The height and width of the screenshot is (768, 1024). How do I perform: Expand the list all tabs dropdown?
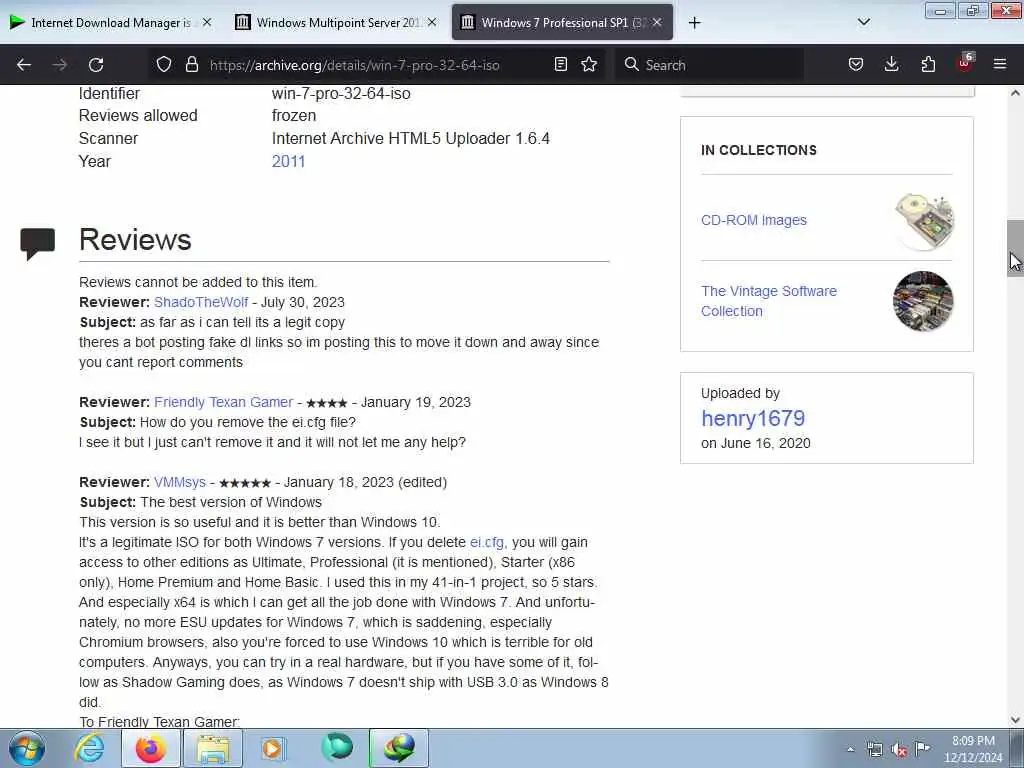pos(863,22)
